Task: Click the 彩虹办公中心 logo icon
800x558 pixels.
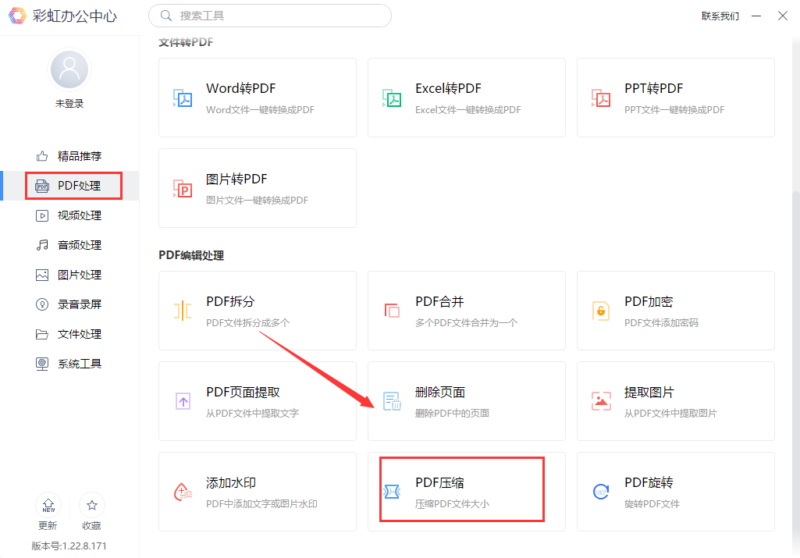Action: (17, 16)
